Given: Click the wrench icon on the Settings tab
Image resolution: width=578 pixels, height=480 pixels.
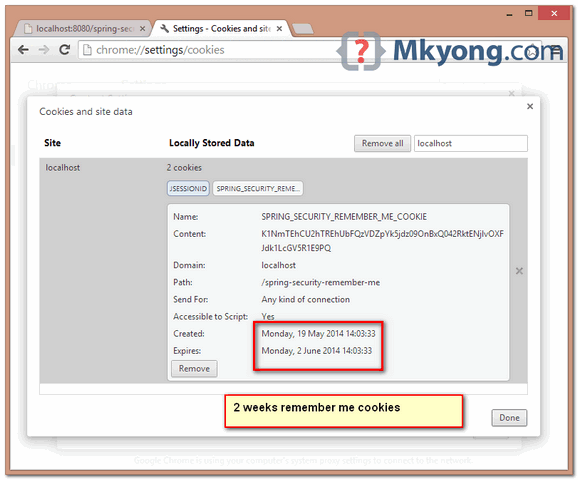Looking at the screenshot, I should coord(164,28).
